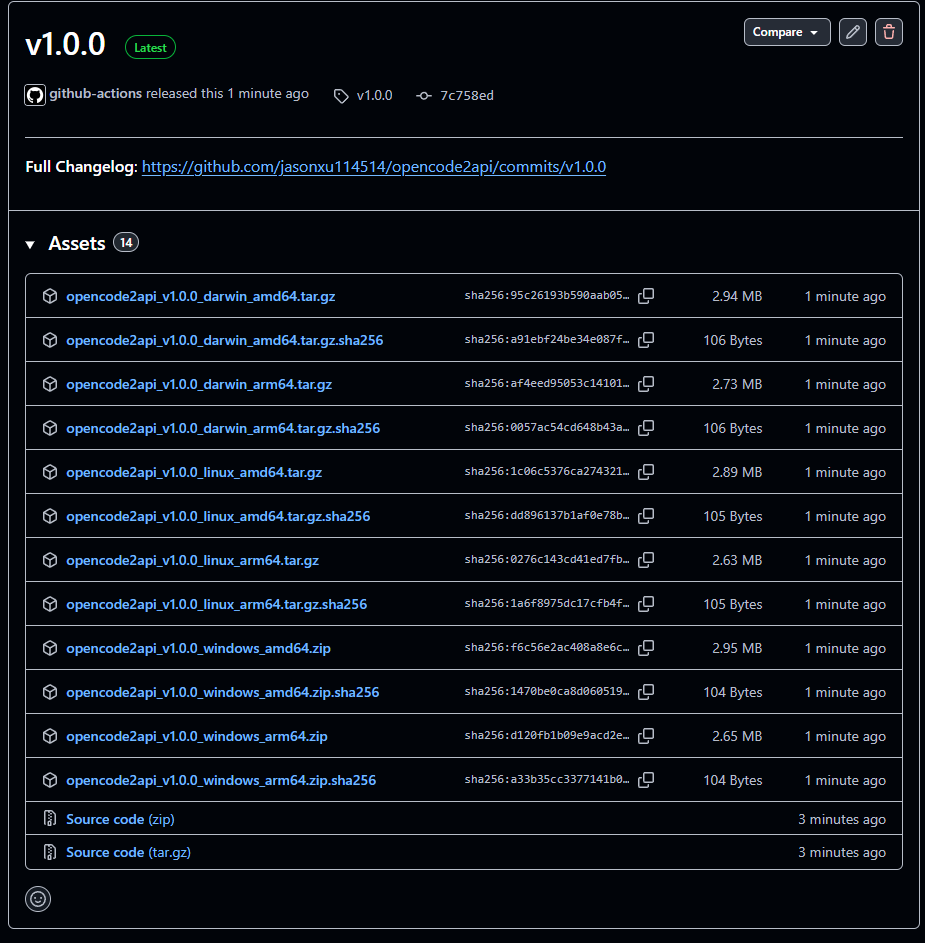Viewport: 925px width, 943px height.
Task: Copy sha256 for linux_arm64.tar.gz.sha256
Action: click(646, 603)
